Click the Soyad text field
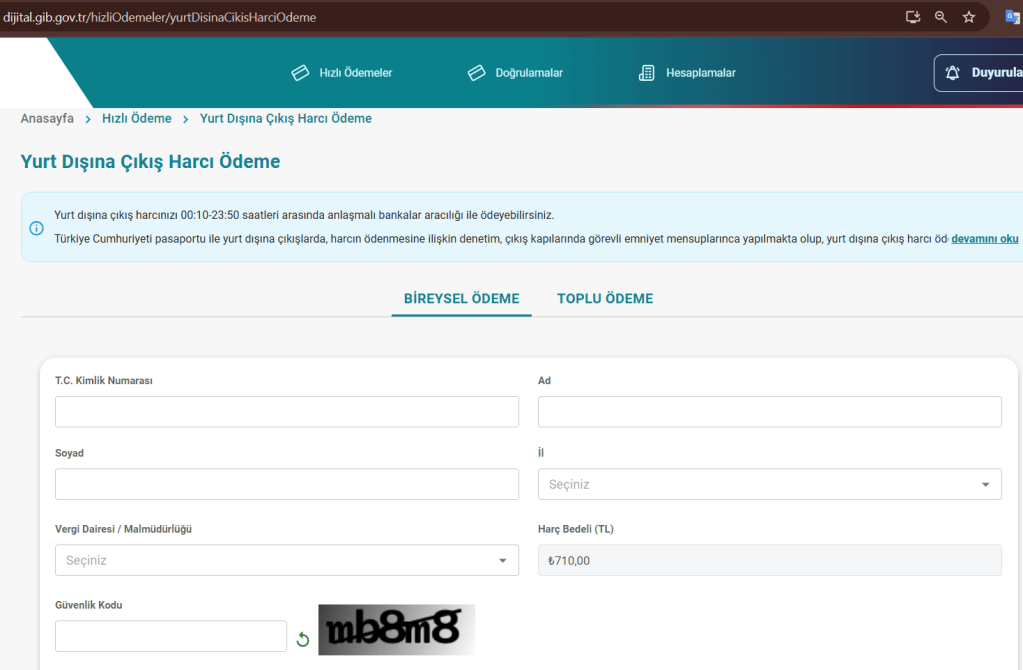Screen dimensions: 1023x670 coord(286,484)
